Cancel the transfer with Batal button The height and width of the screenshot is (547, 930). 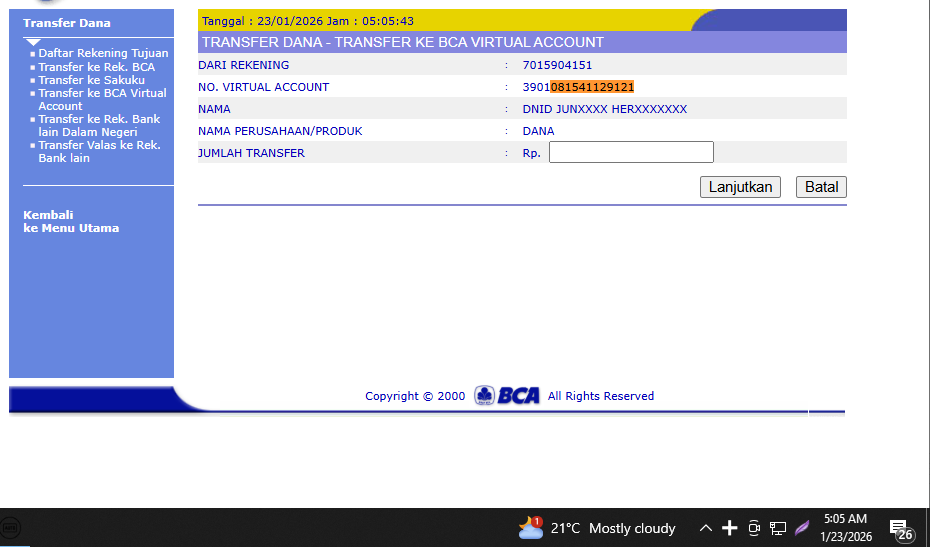[x=821, y=187]
